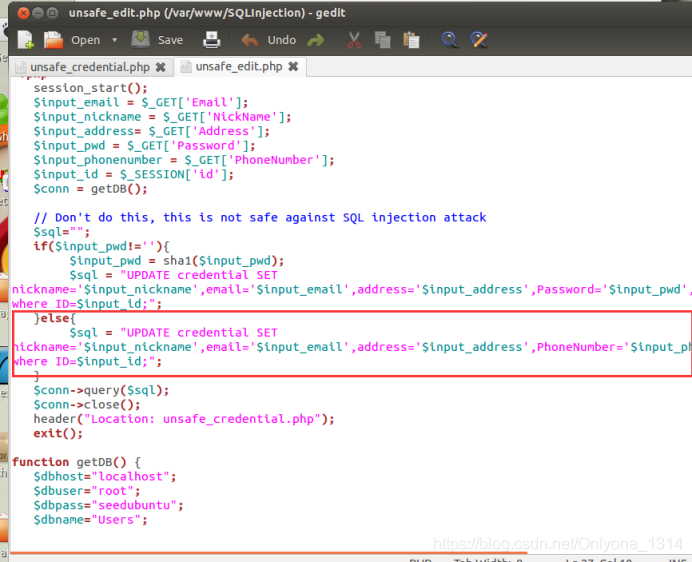Click the Save text label
The height and width of the screenshot is (562, 692).
click(170, 40)
